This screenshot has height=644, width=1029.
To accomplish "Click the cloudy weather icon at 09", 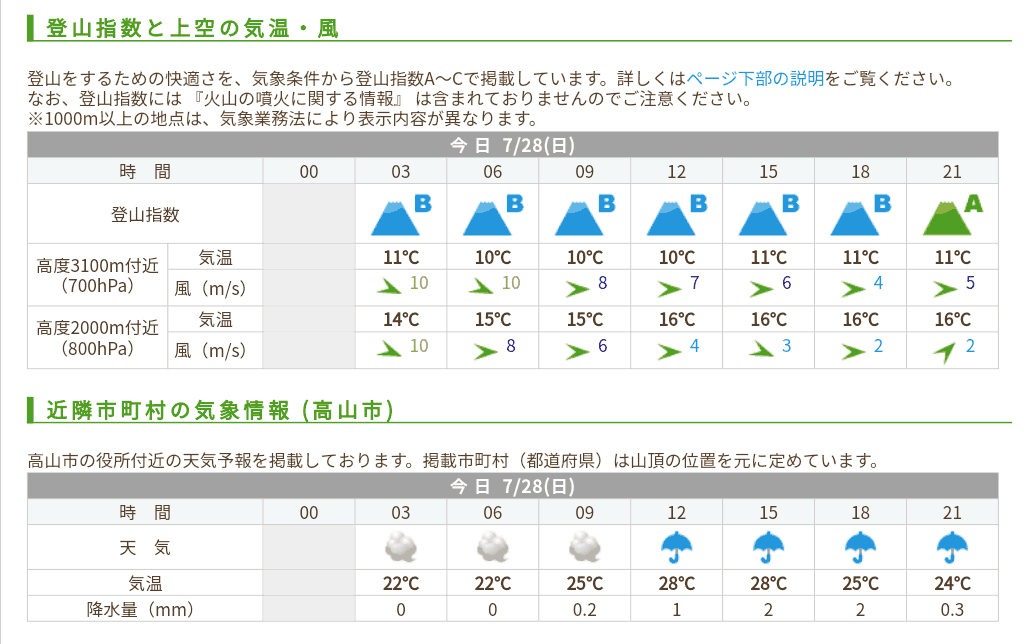I will (585, 547).
